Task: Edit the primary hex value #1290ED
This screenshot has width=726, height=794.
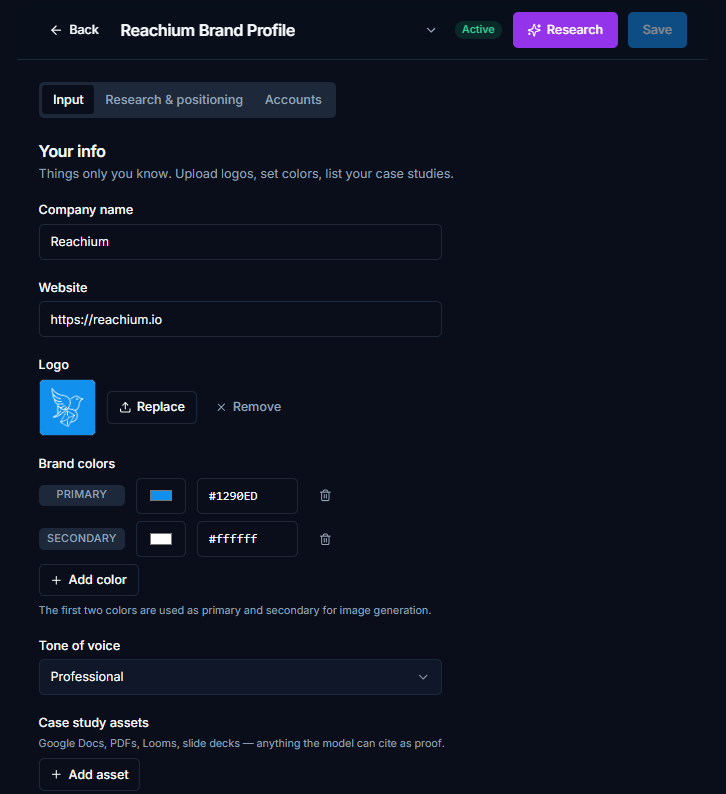Action: point(247,496)
